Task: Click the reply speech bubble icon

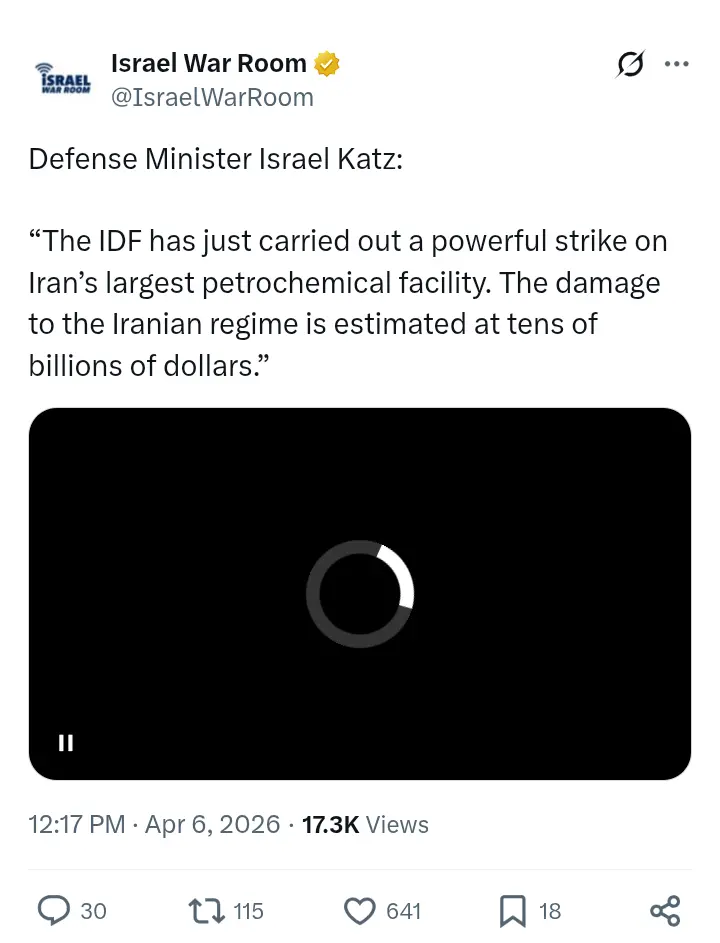Action: [53, 910]
